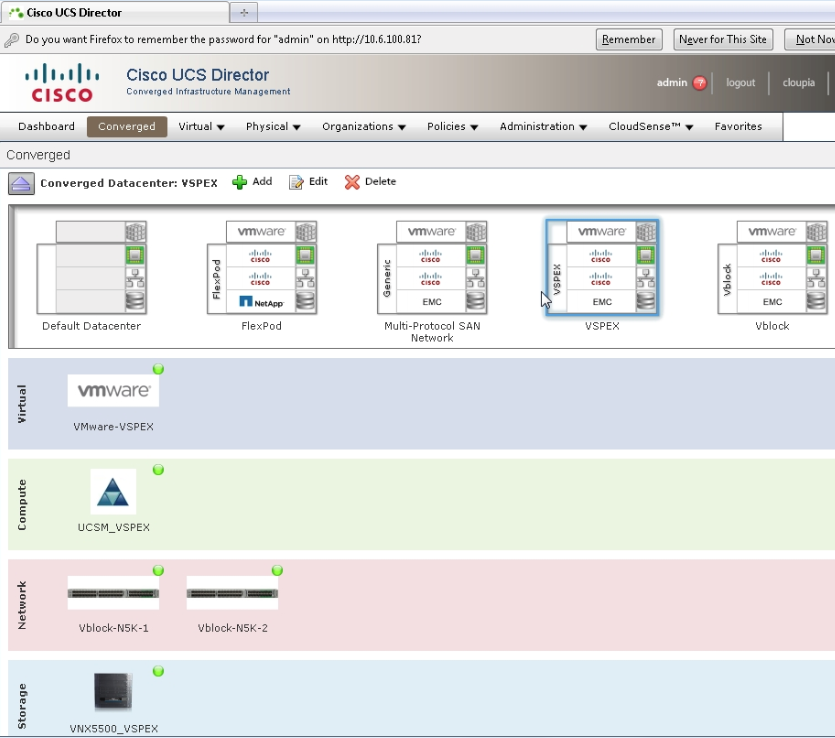835x738 pixels.
Task: Click the red admin notification badge
Action: [x=700, y=83]
